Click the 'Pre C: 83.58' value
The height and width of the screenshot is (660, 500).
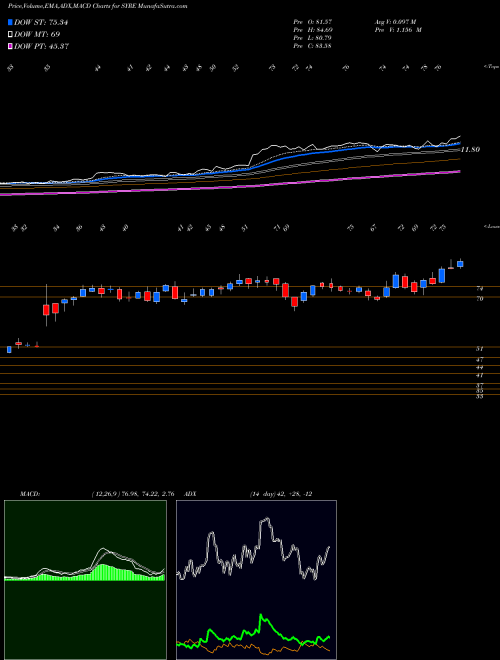point(313,46)
